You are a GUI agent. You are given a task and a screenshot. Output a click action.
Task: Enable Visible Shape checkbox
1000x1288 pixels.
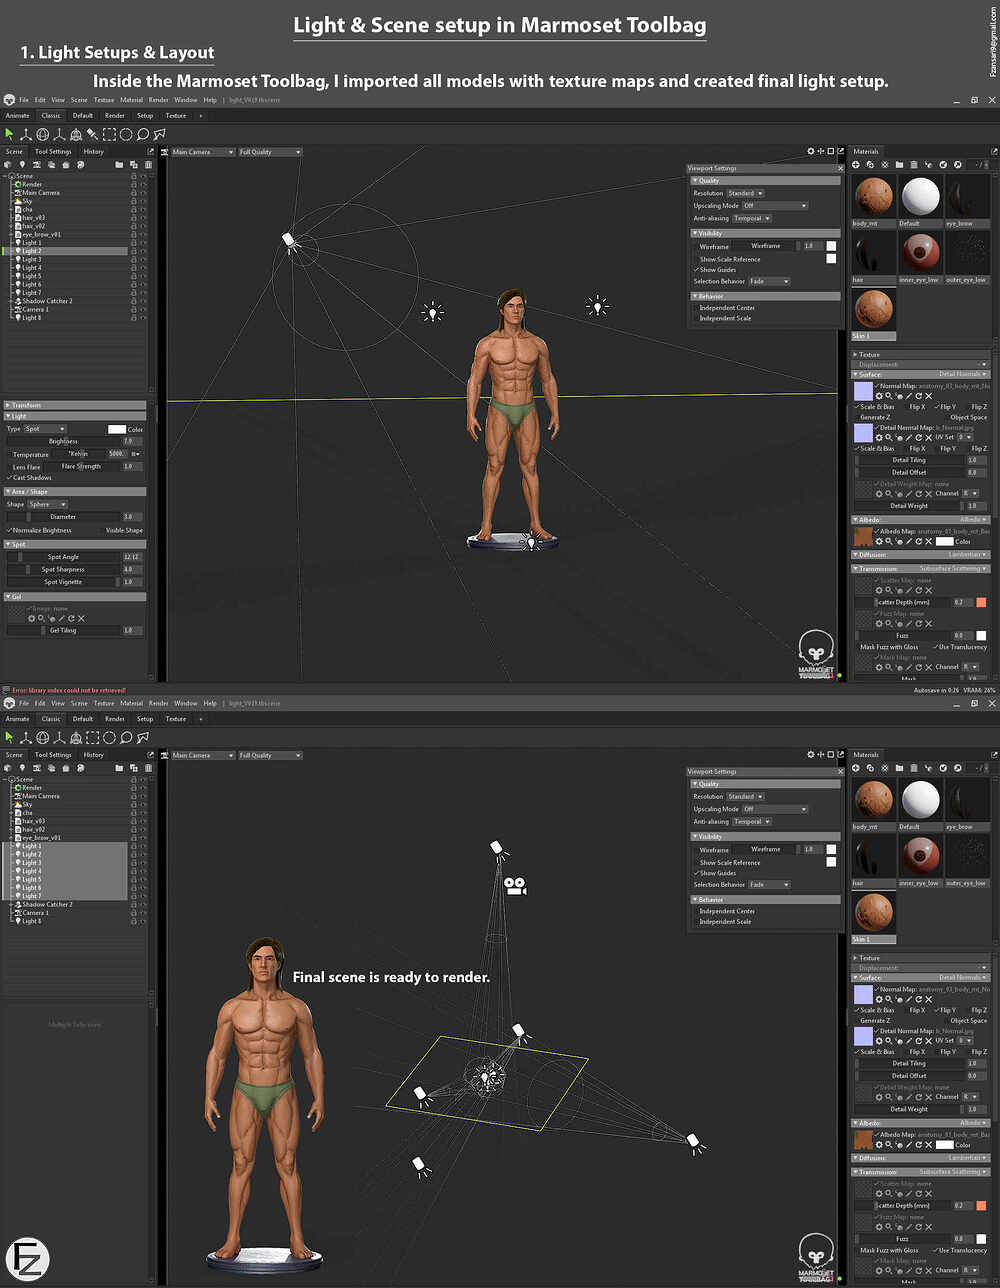click(122, 530)
